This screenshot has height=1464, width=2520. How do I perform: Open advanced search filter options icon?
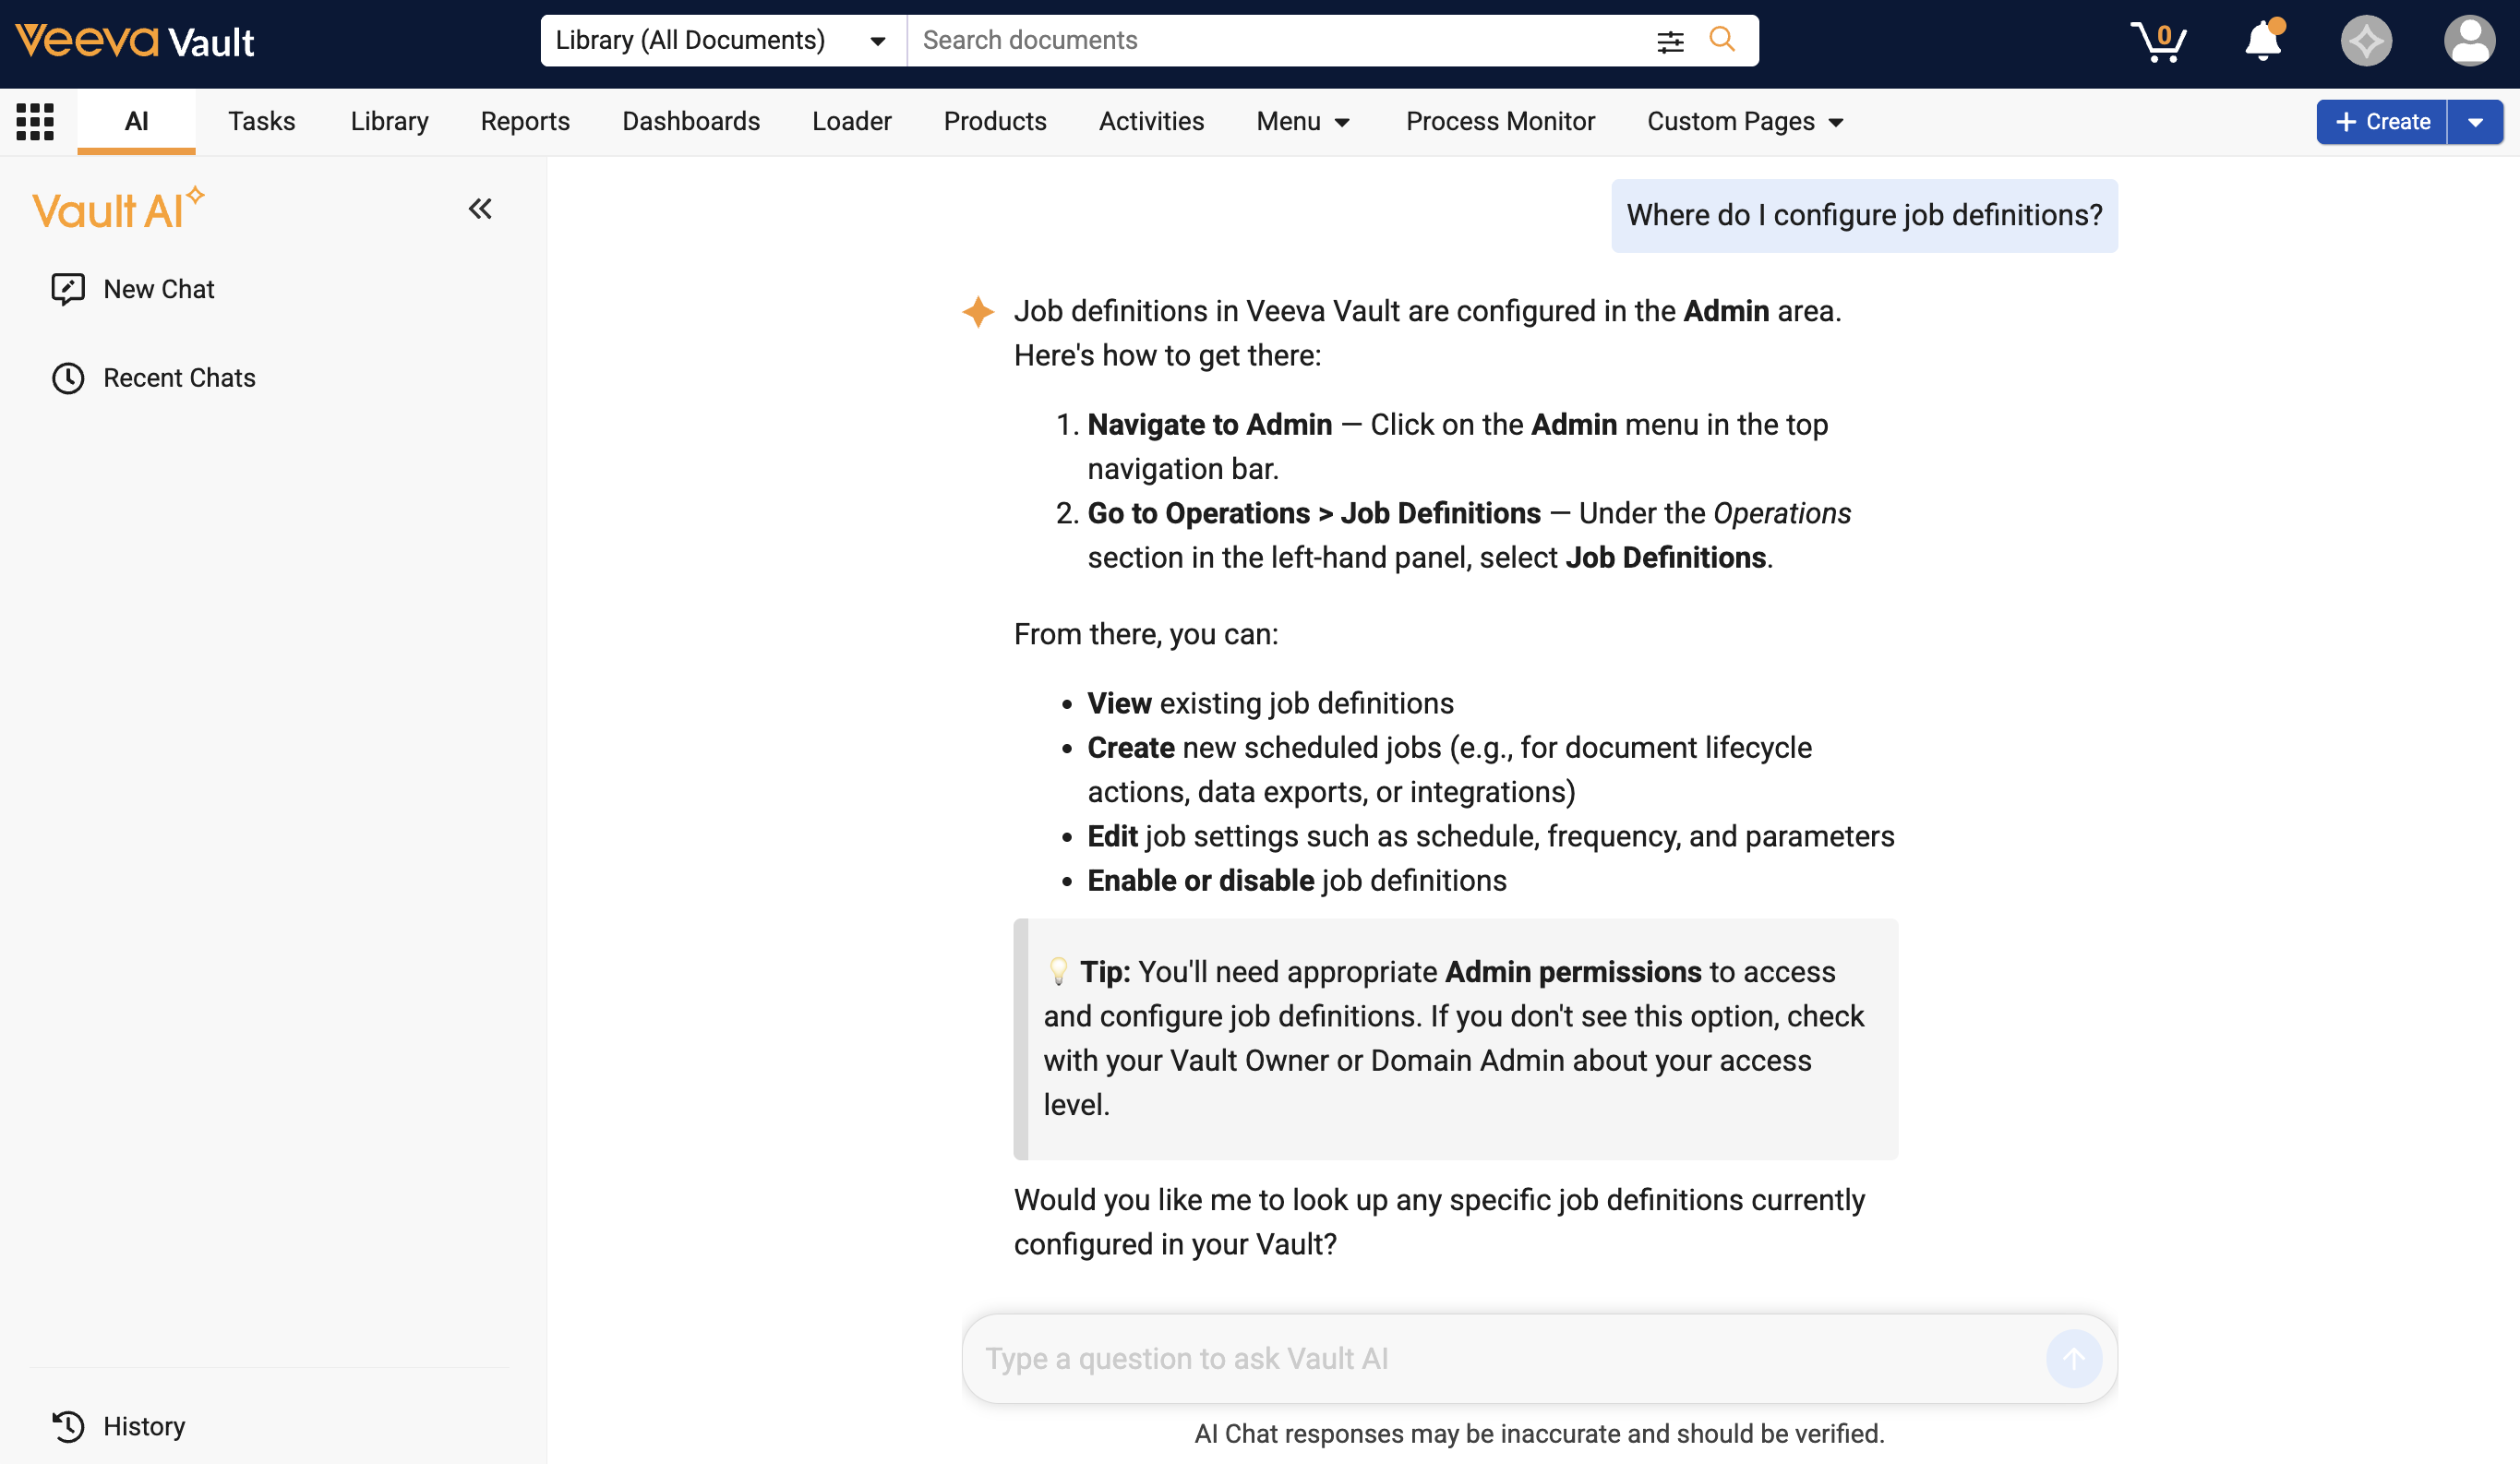(1670, 41)
